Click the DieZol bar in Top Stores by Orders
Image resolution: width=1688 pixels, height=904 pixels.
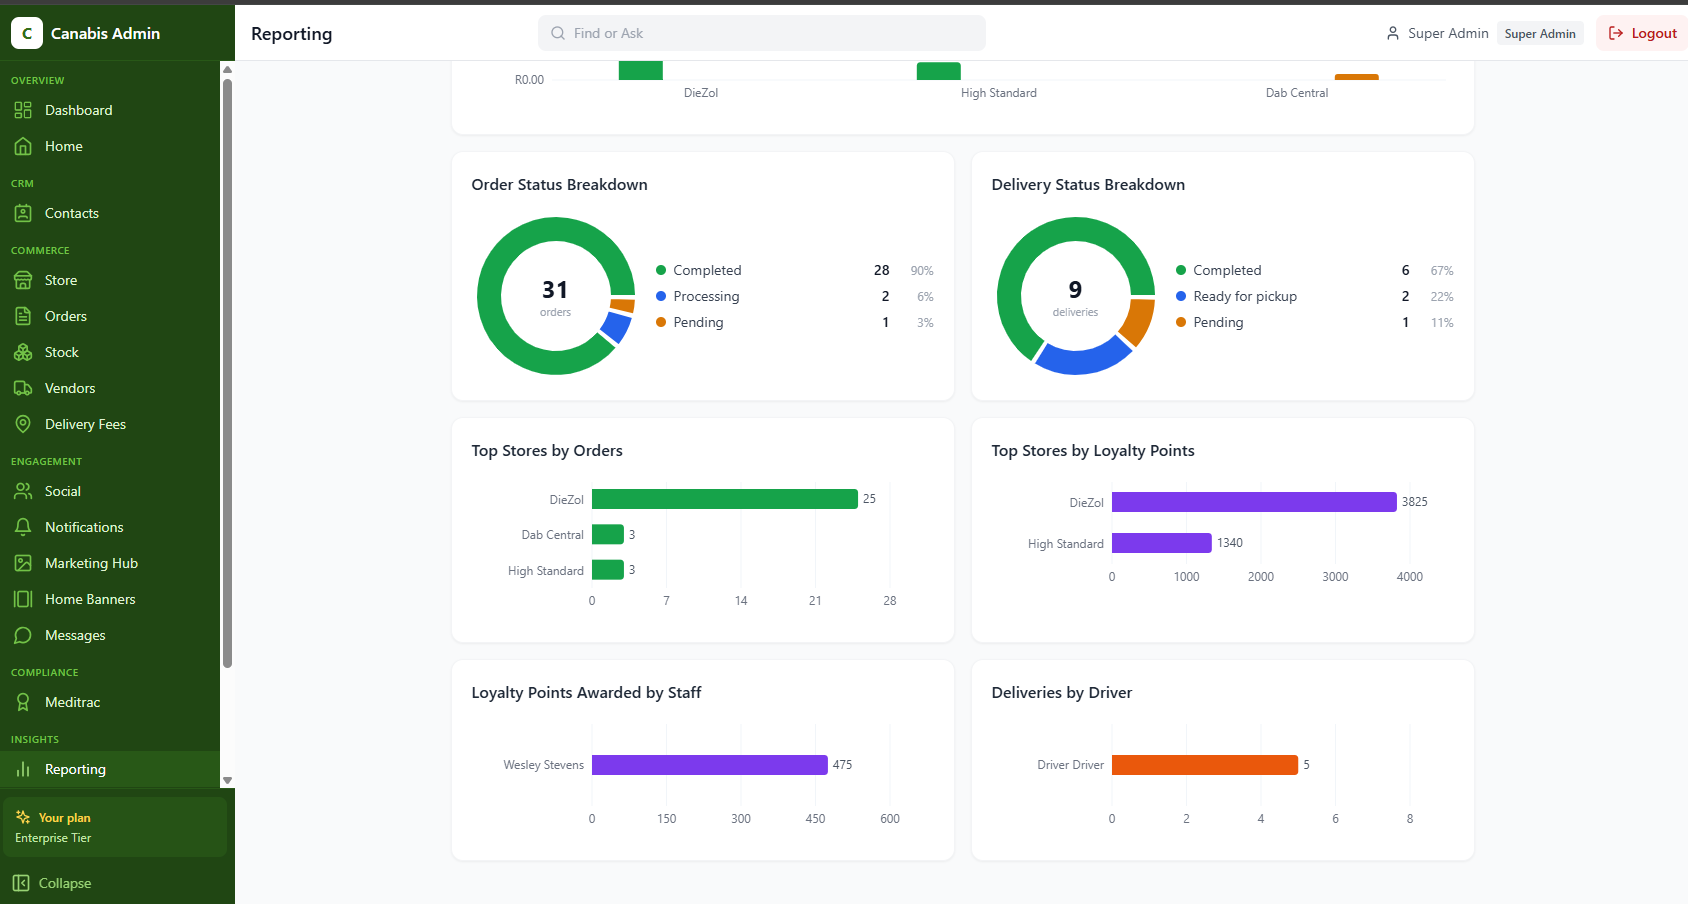tap(725, 499)
